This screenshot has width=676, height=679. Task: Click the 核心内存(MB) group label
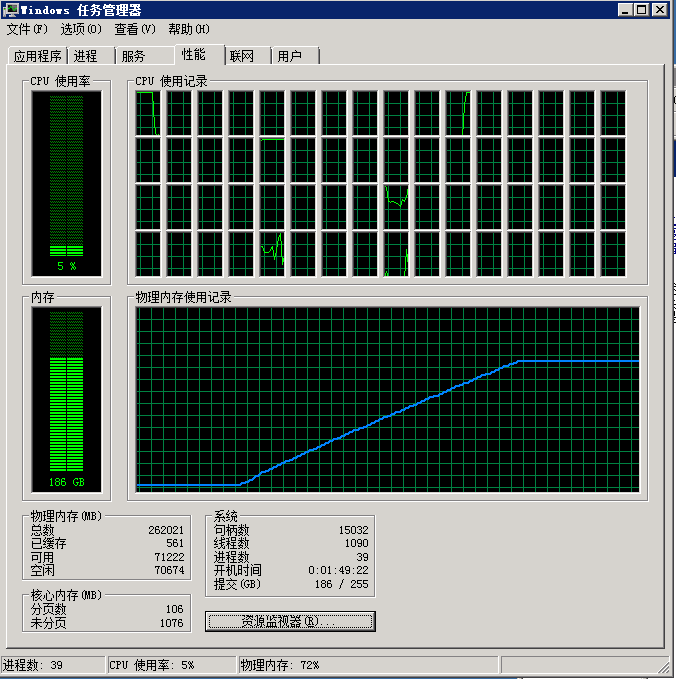[x=66, y=595]
